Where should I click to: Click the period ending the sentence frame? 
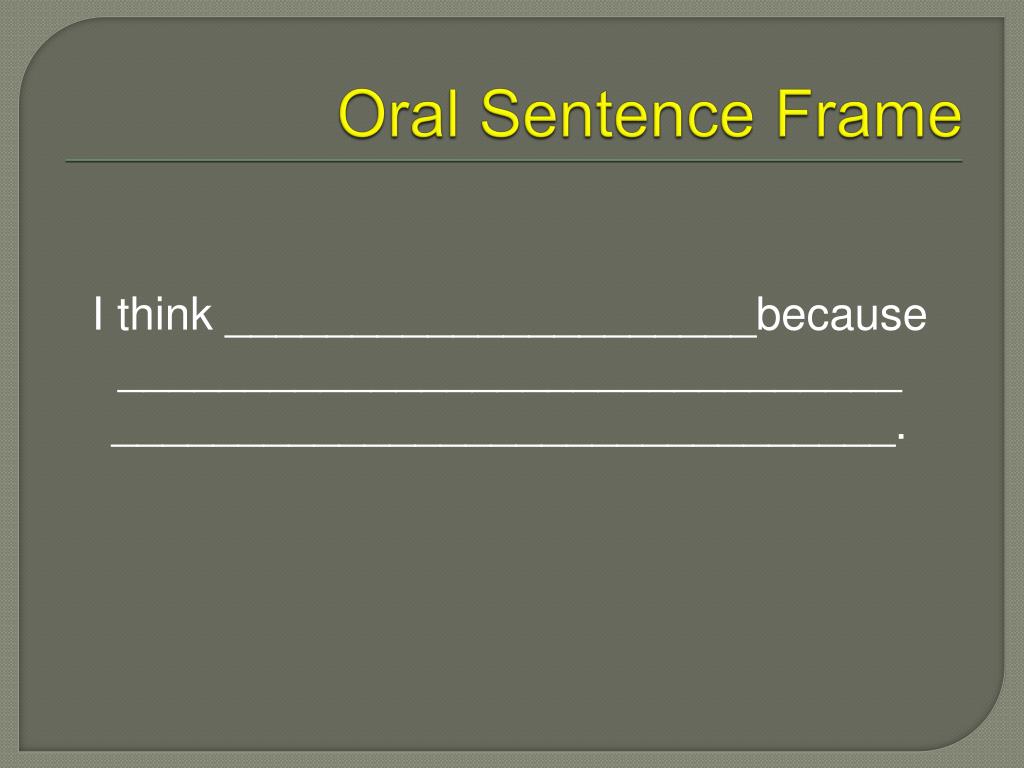point(901,437)
